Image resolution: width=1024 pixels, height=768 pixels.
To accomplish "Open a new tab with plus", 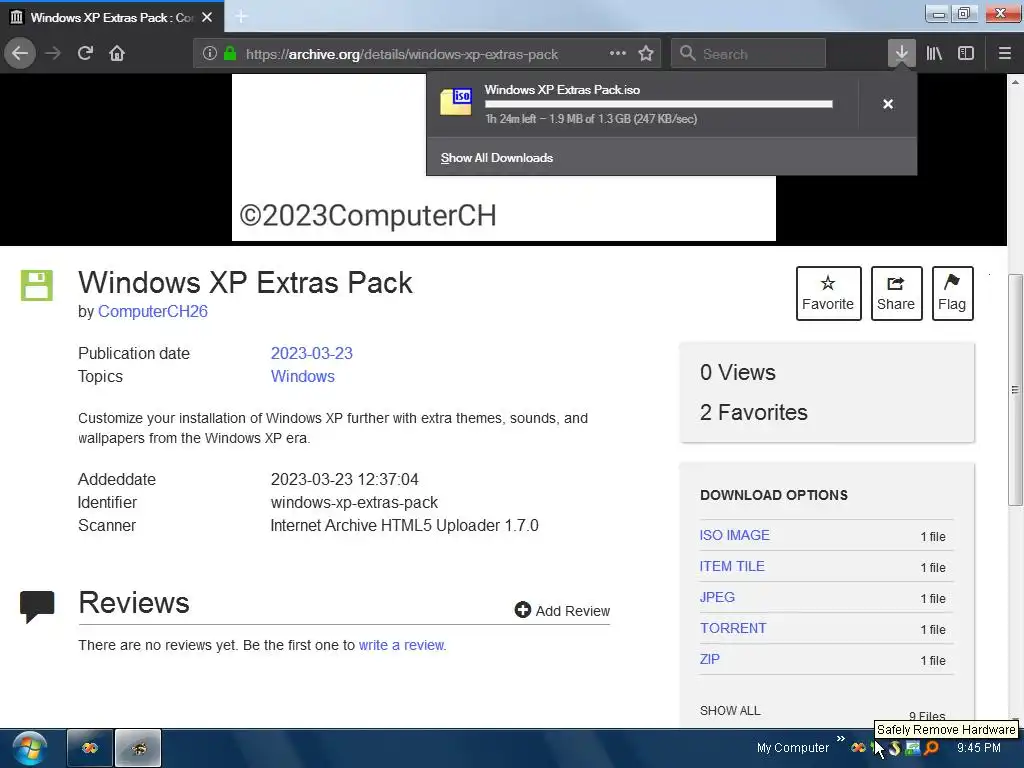I will tap(241, 16).
